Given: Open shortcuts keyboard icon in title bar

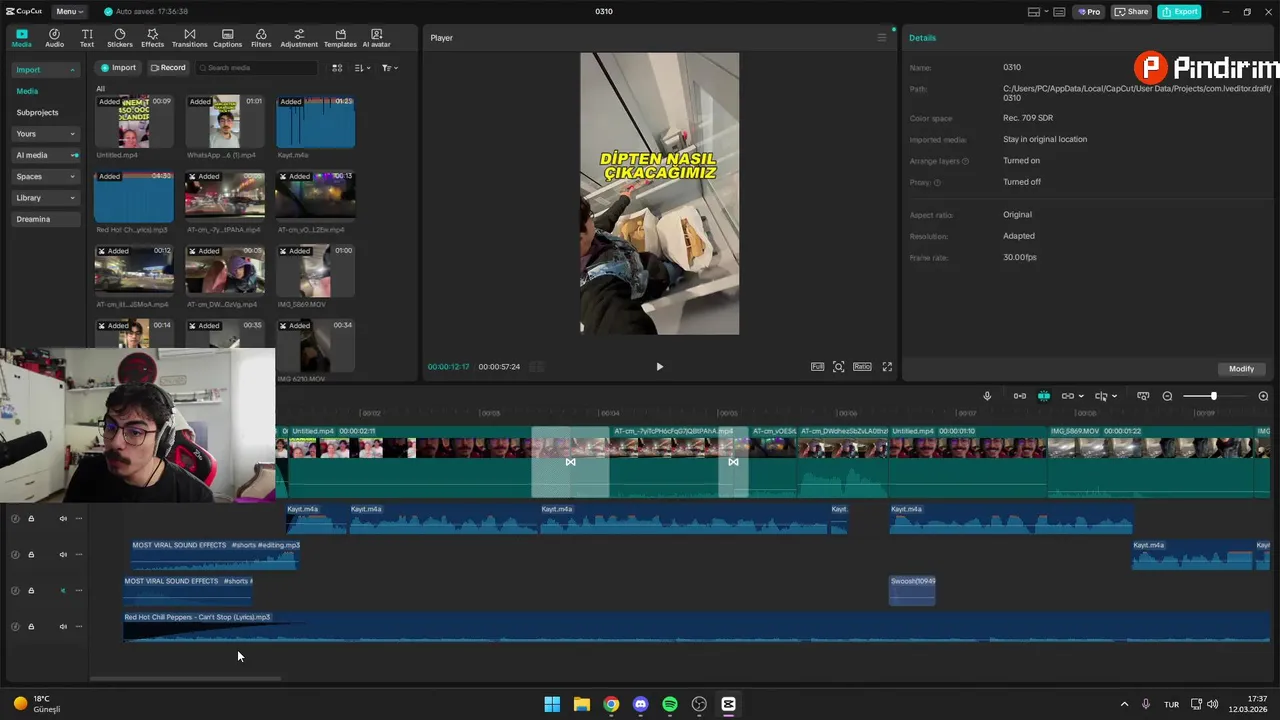Looking at the screenshot, I should 1059,12.
